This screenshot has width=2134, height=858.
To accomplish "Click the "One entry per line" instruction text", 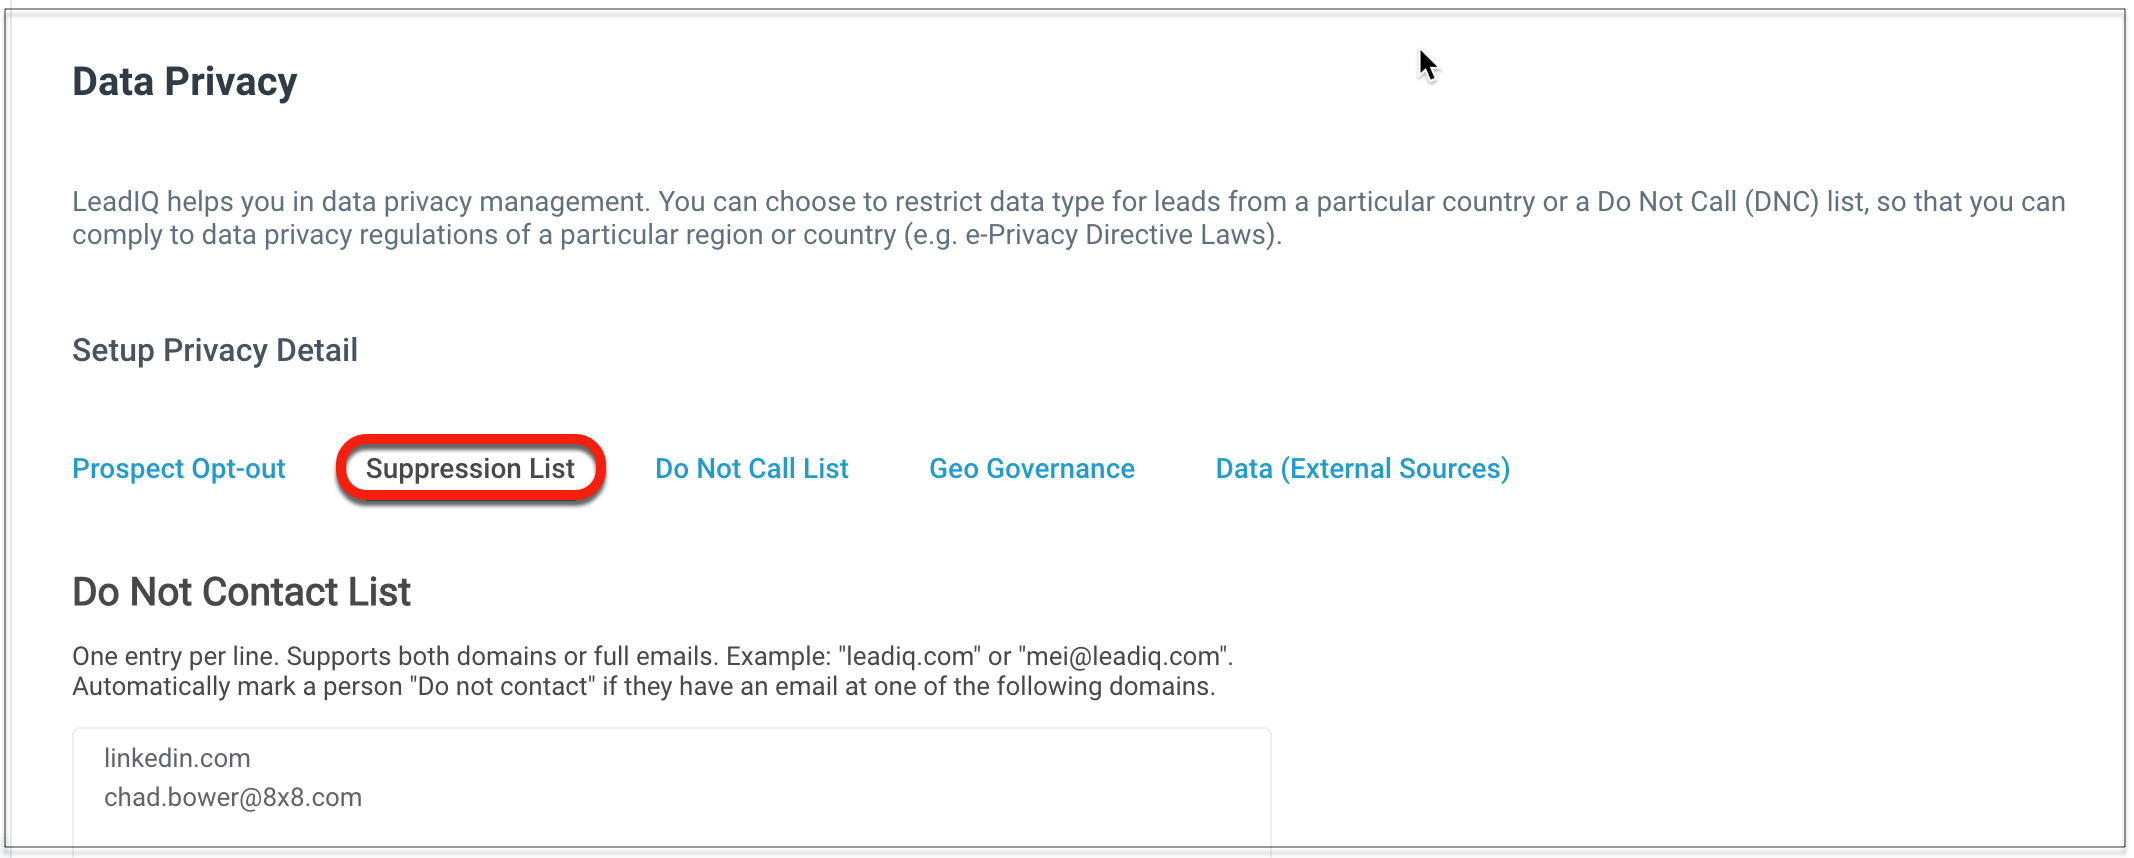I will (x=175, y=656).
